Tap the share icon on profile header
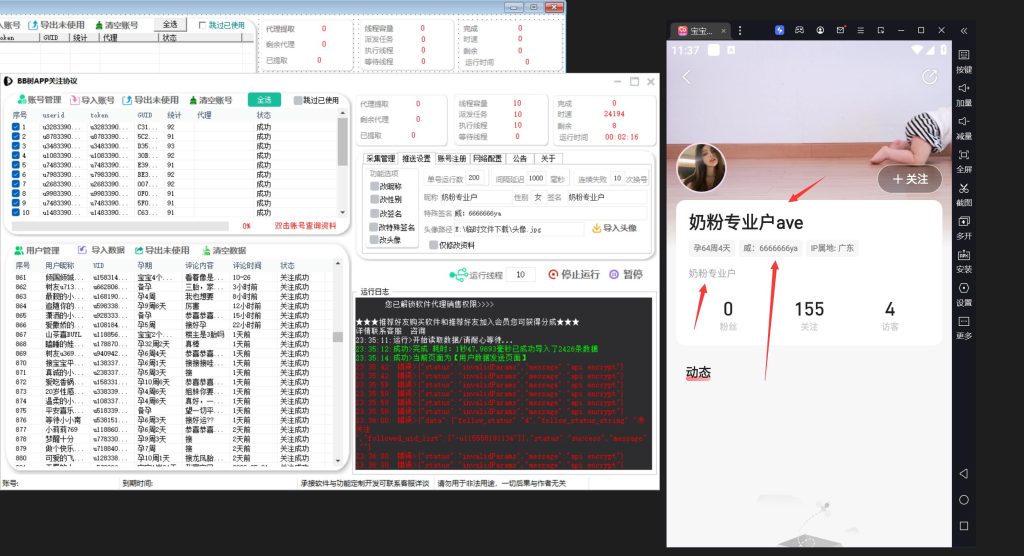1024x556 pixels. [x=929, y=77]
